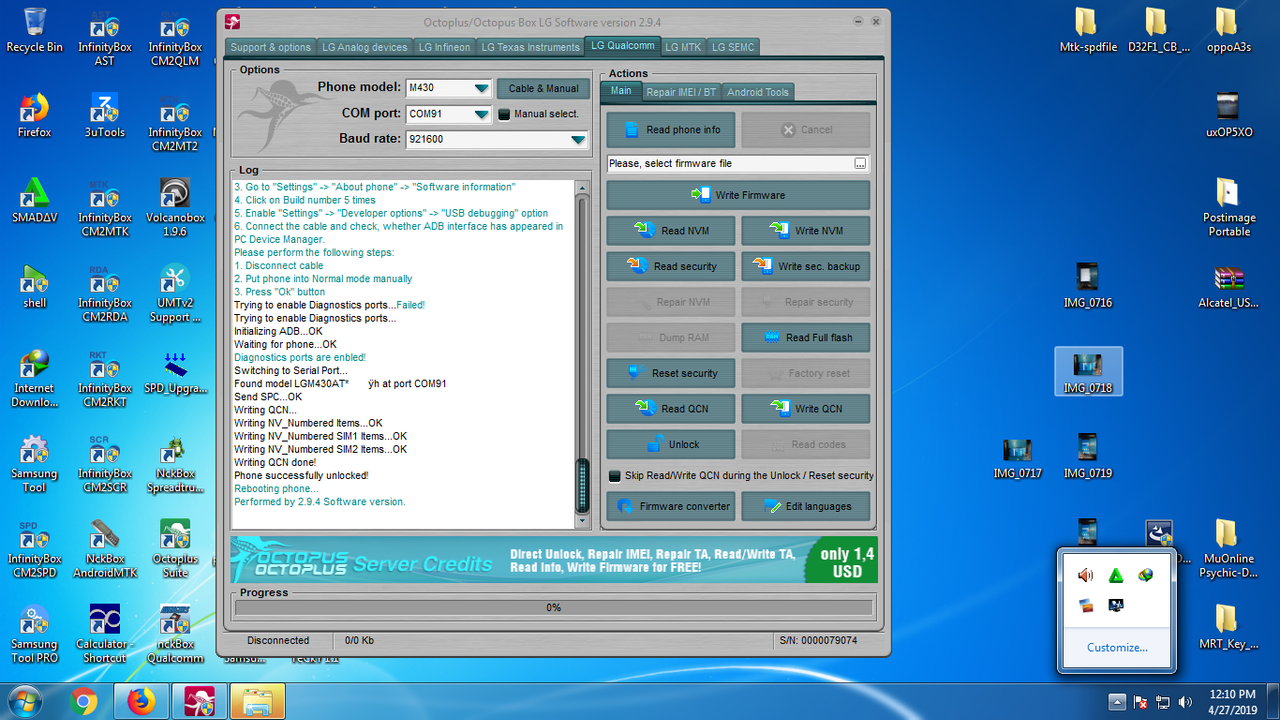Select the IMG_0718 image file on desktop

click(1088, 371)
